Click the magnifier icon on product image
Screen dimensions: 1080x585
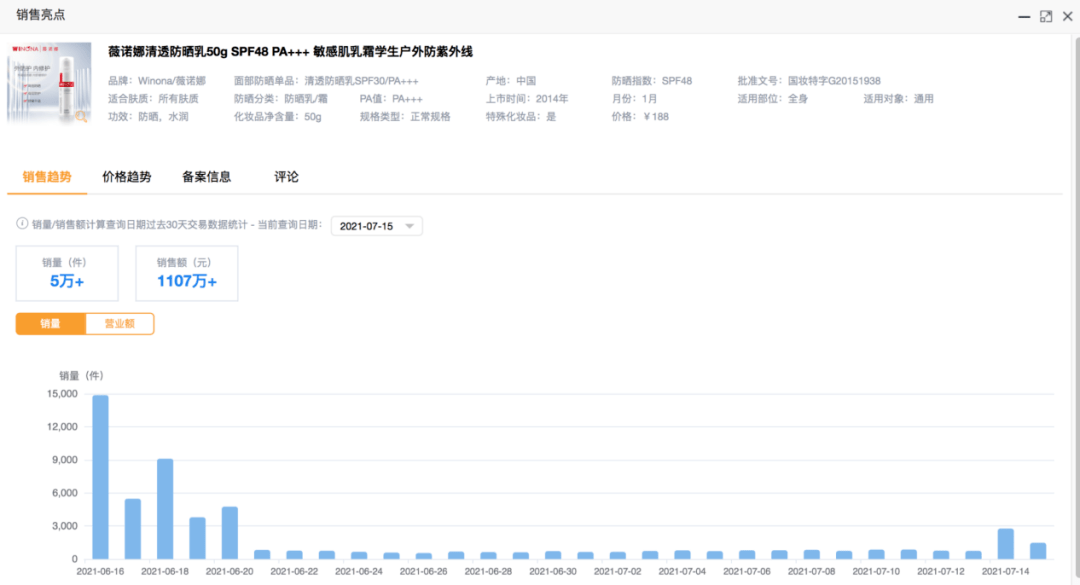click(81, 116)
